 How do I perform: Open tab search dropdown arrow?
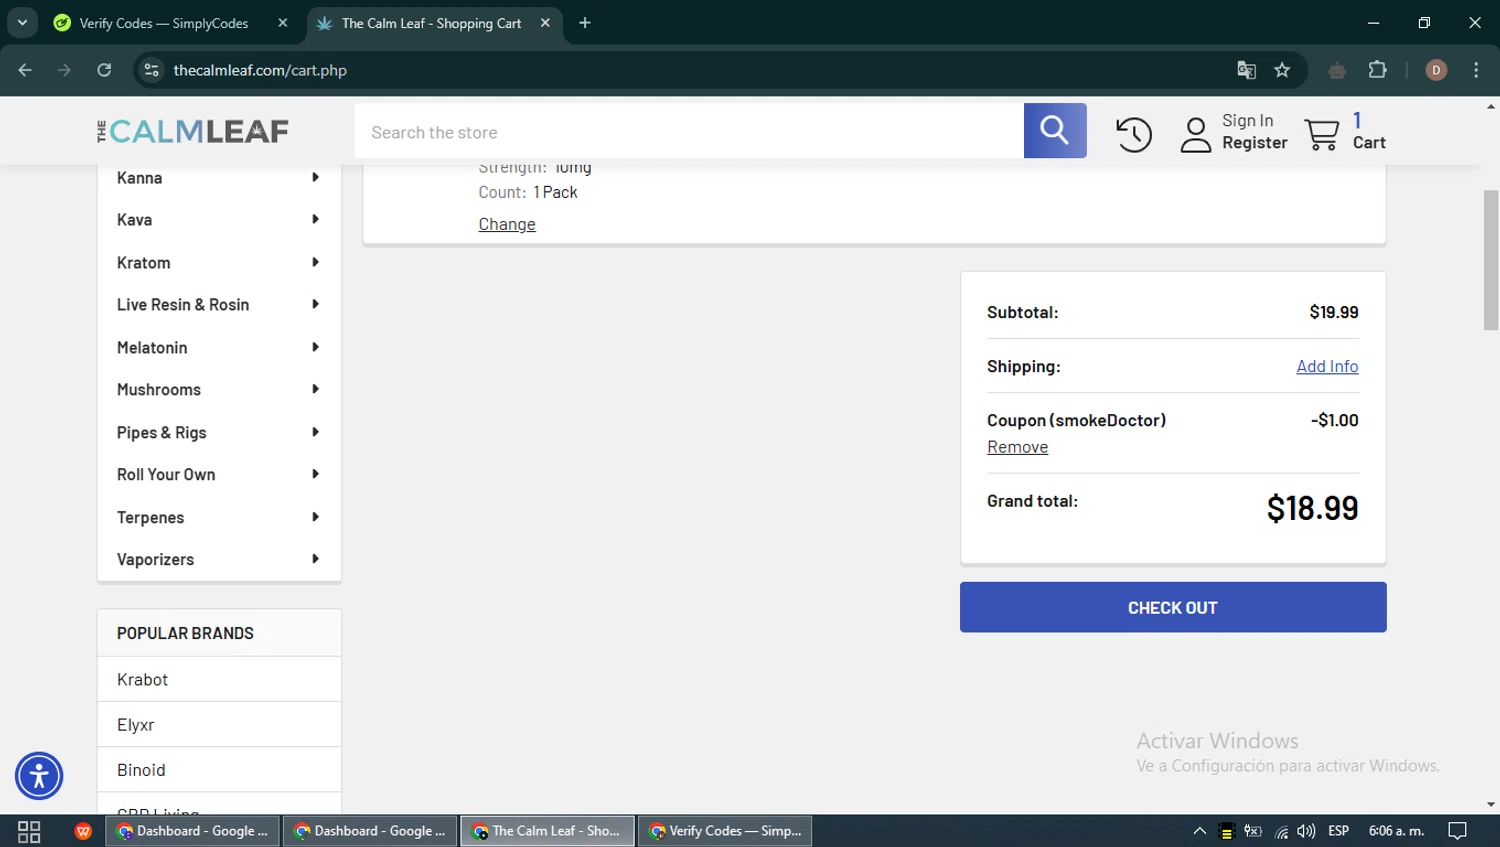coord(22,23)
